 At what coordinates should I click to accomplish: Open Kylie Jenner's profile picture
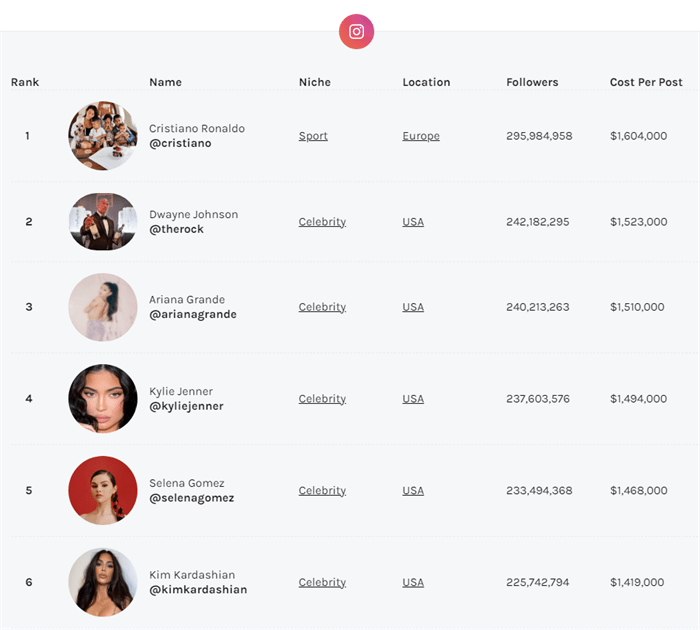103,398
